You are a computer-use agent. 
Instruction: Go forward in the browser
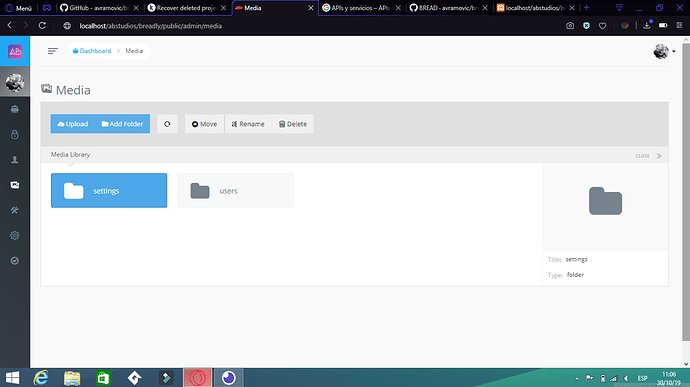26,26
